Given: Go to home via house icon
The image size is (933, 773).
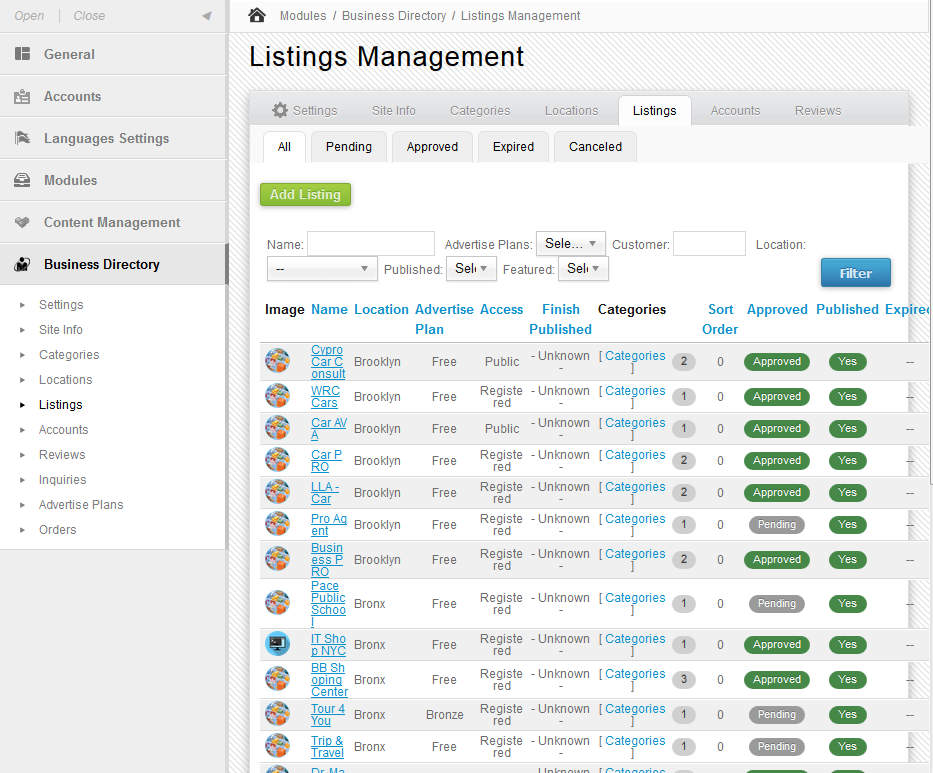Looking at the screenshot, I should (x=256, y=15).
